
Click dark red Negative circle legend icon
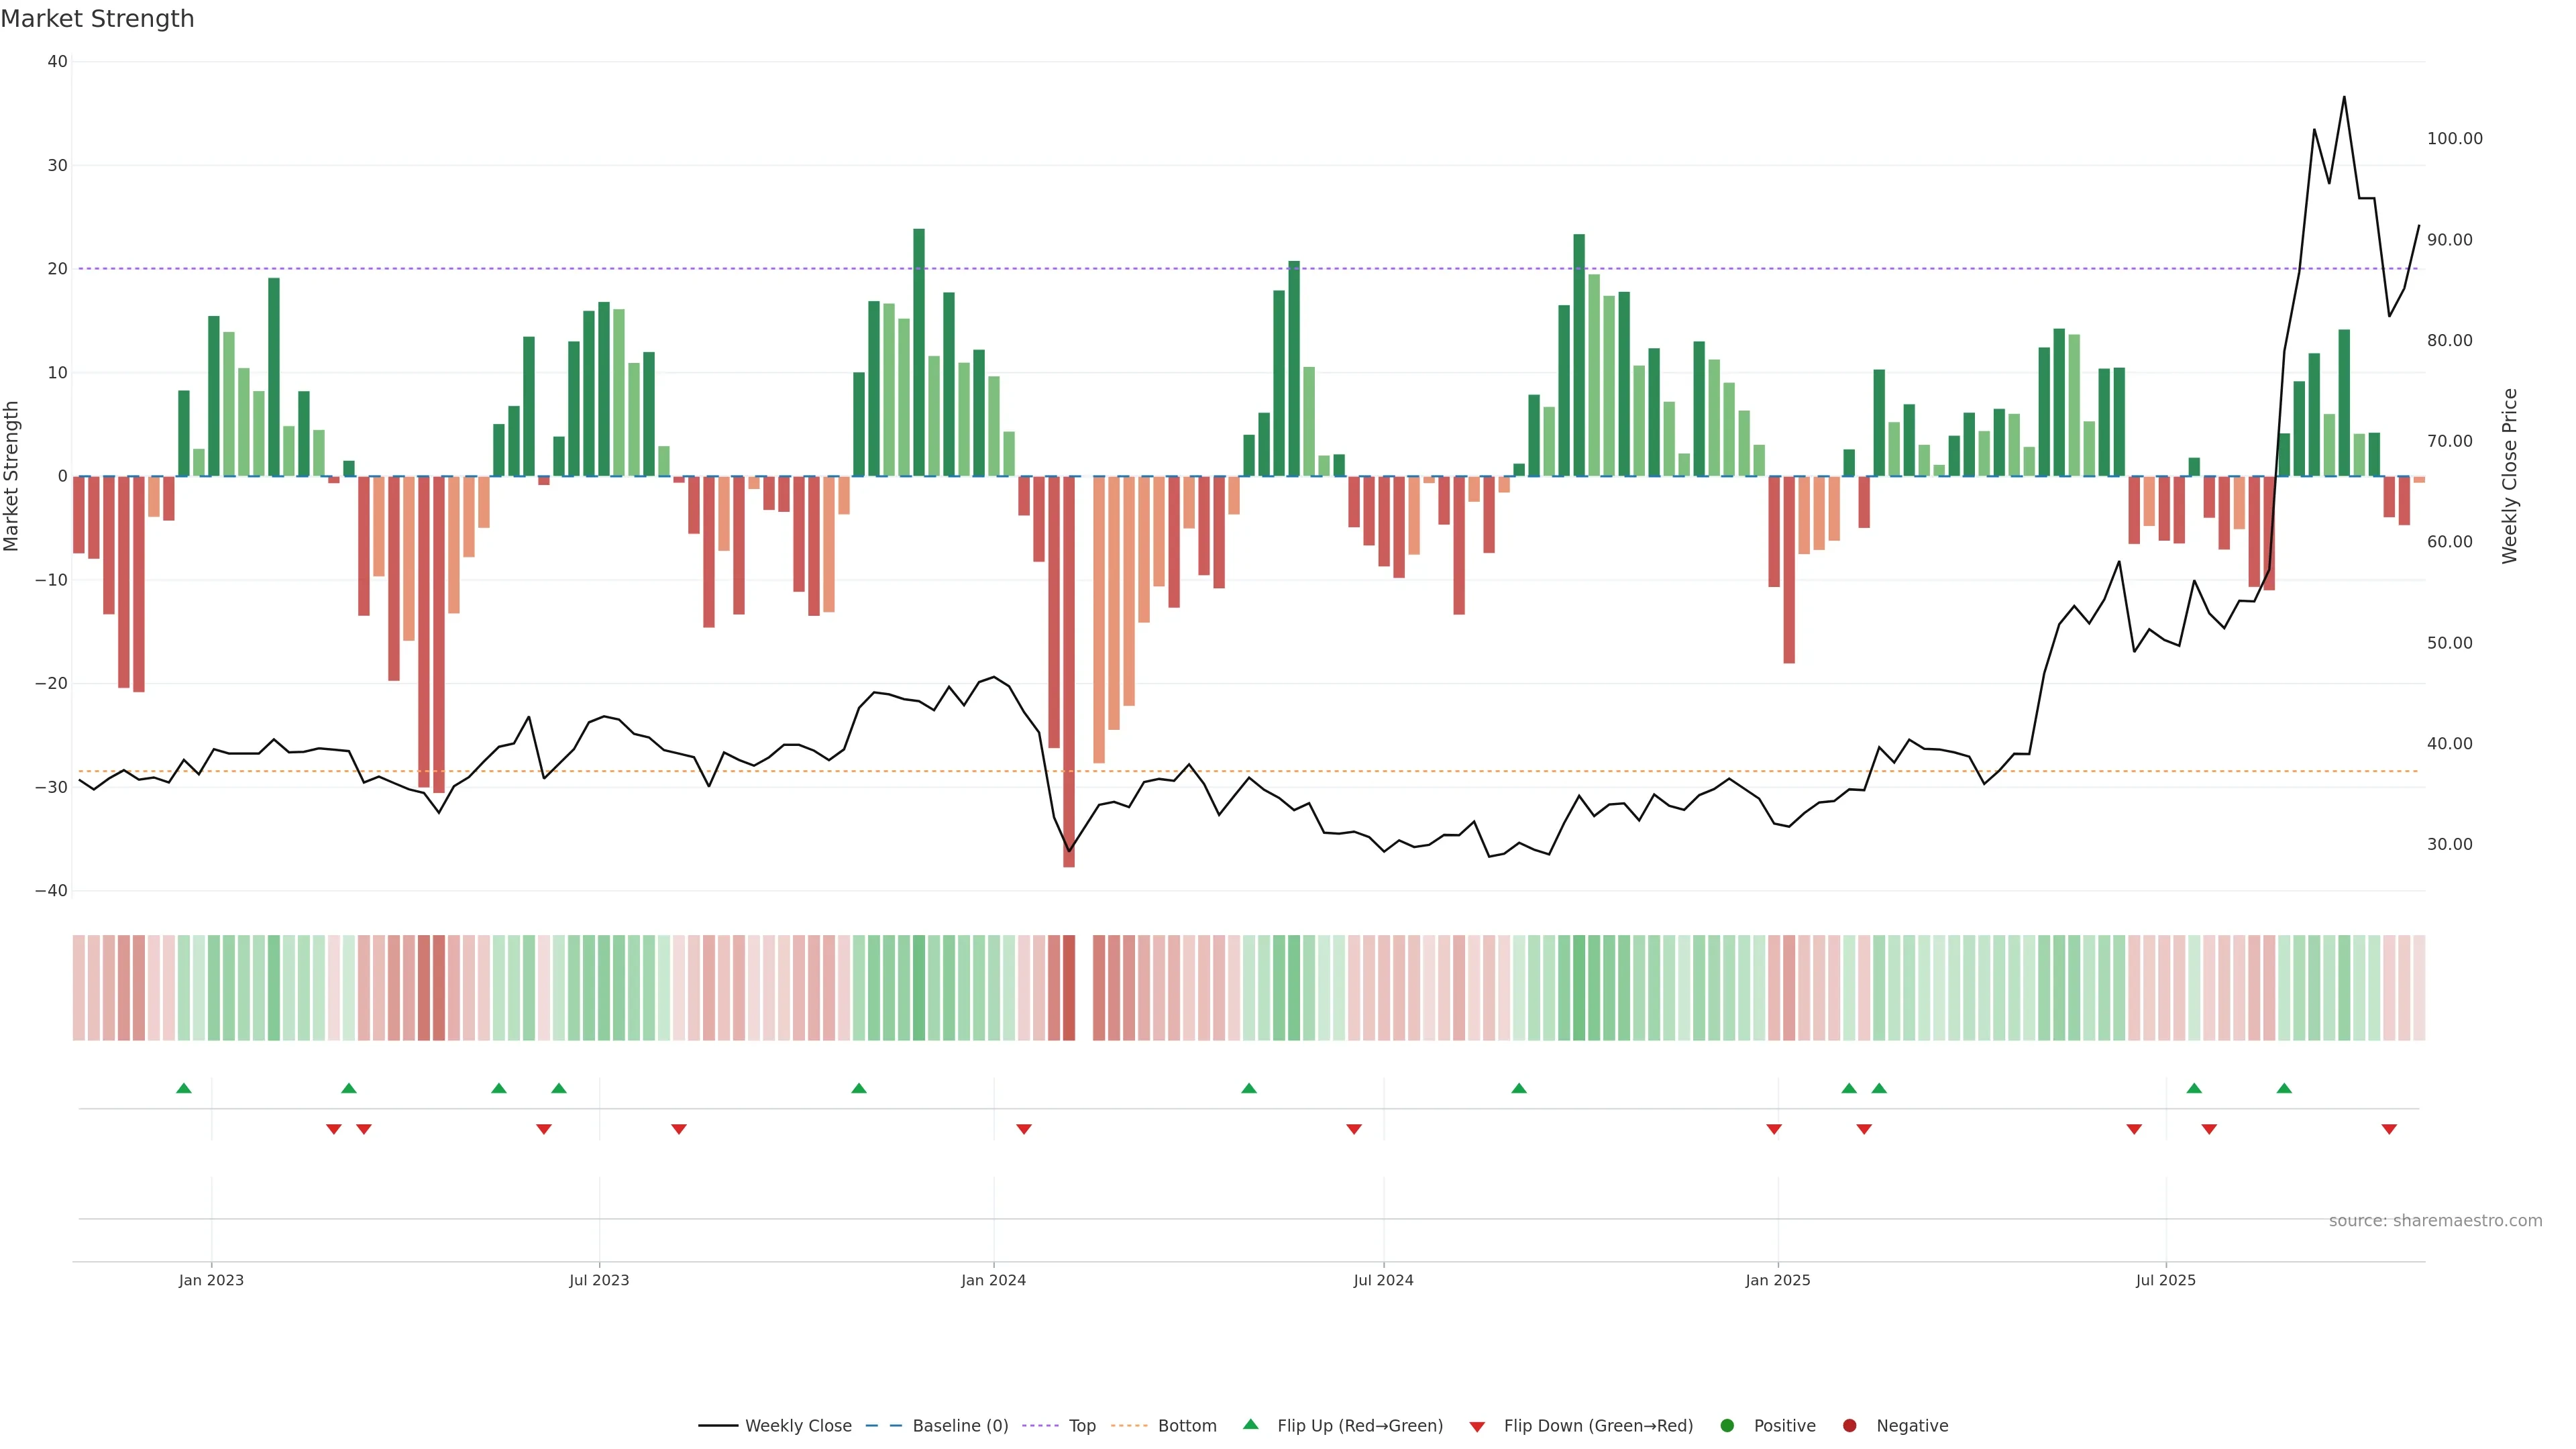pos(1849,1426)
